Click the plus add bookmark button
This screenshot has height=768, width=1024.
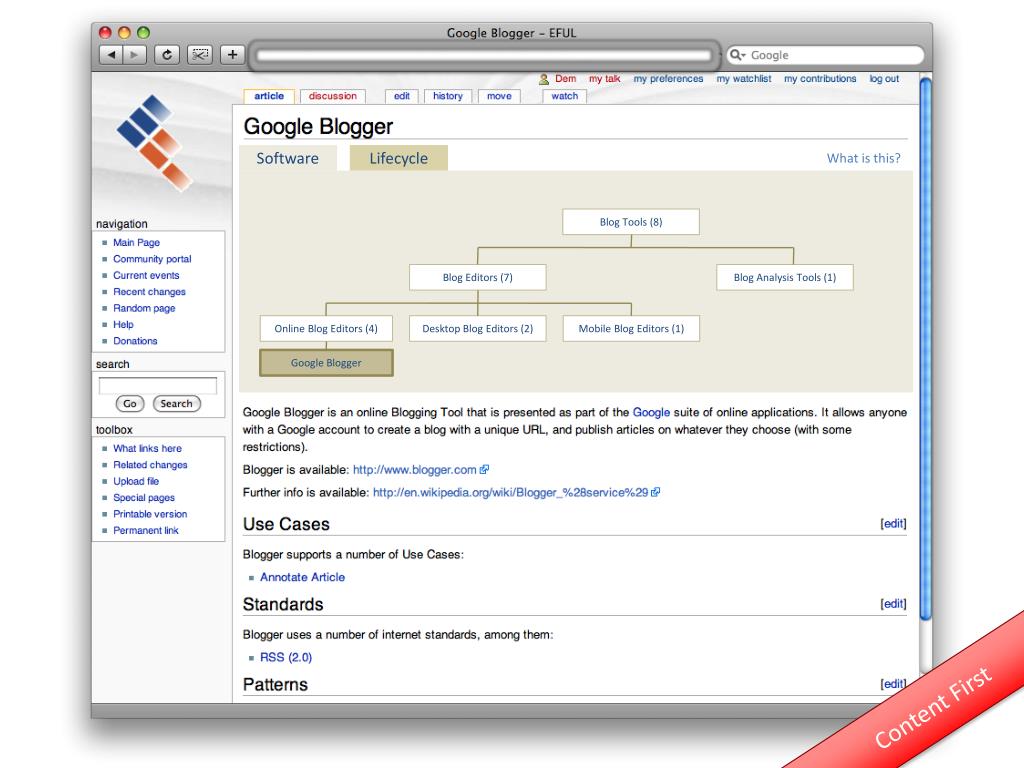pos(232,55)
